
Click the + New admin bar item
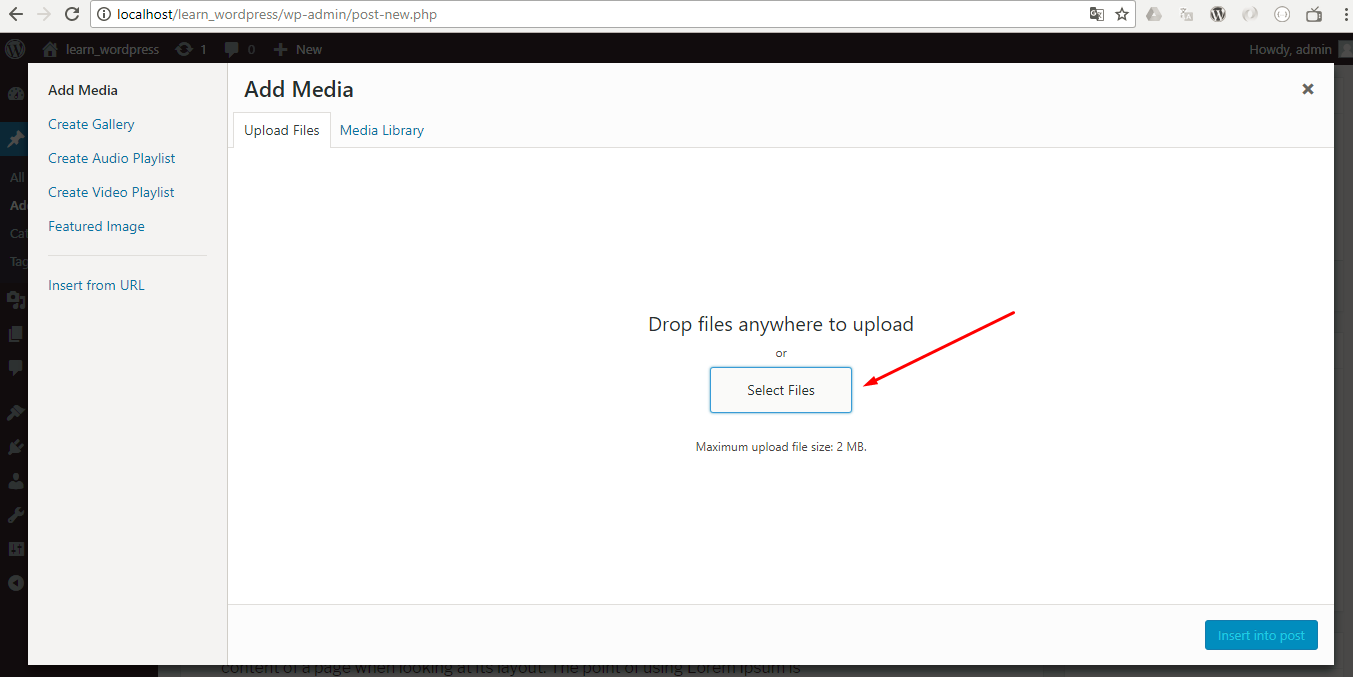tap(298, 49)
